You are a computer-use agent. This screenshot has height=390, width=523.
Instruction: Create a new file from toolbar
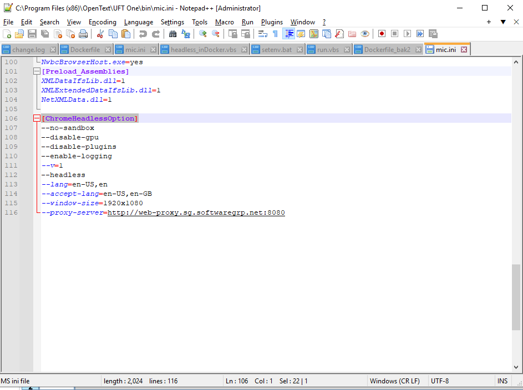pyautogui.click(x=7, y=34)
